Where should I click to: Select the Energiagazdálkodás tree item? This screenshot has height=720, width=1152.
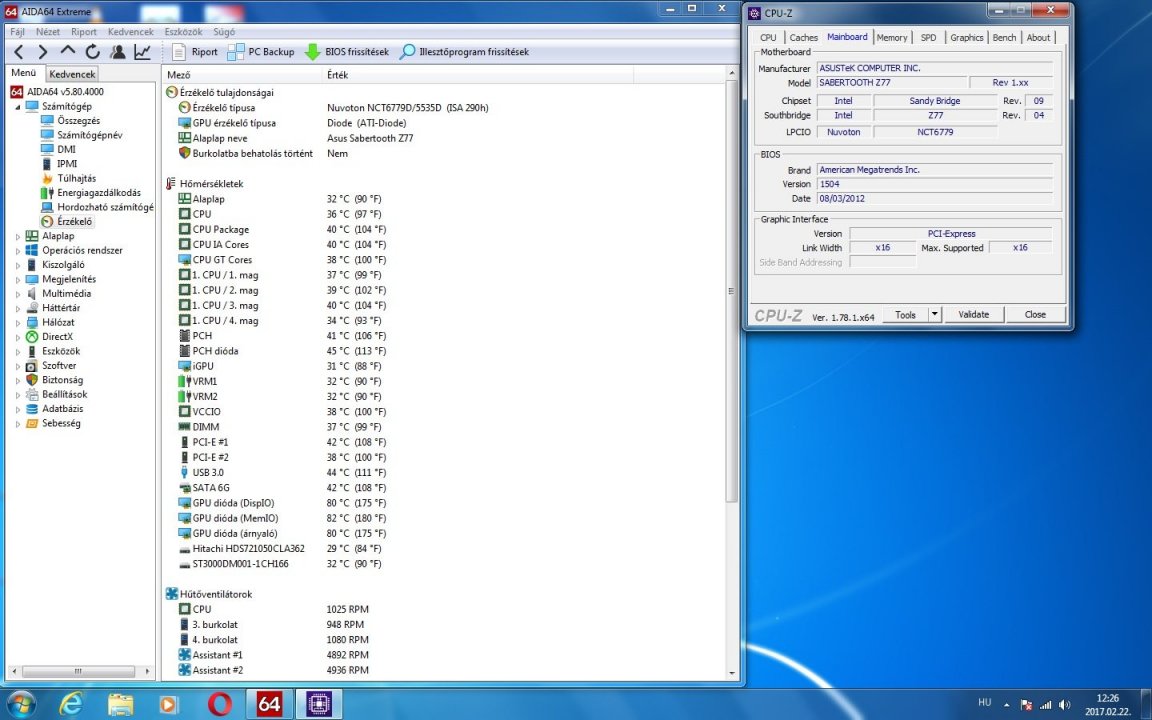(98, 192)
